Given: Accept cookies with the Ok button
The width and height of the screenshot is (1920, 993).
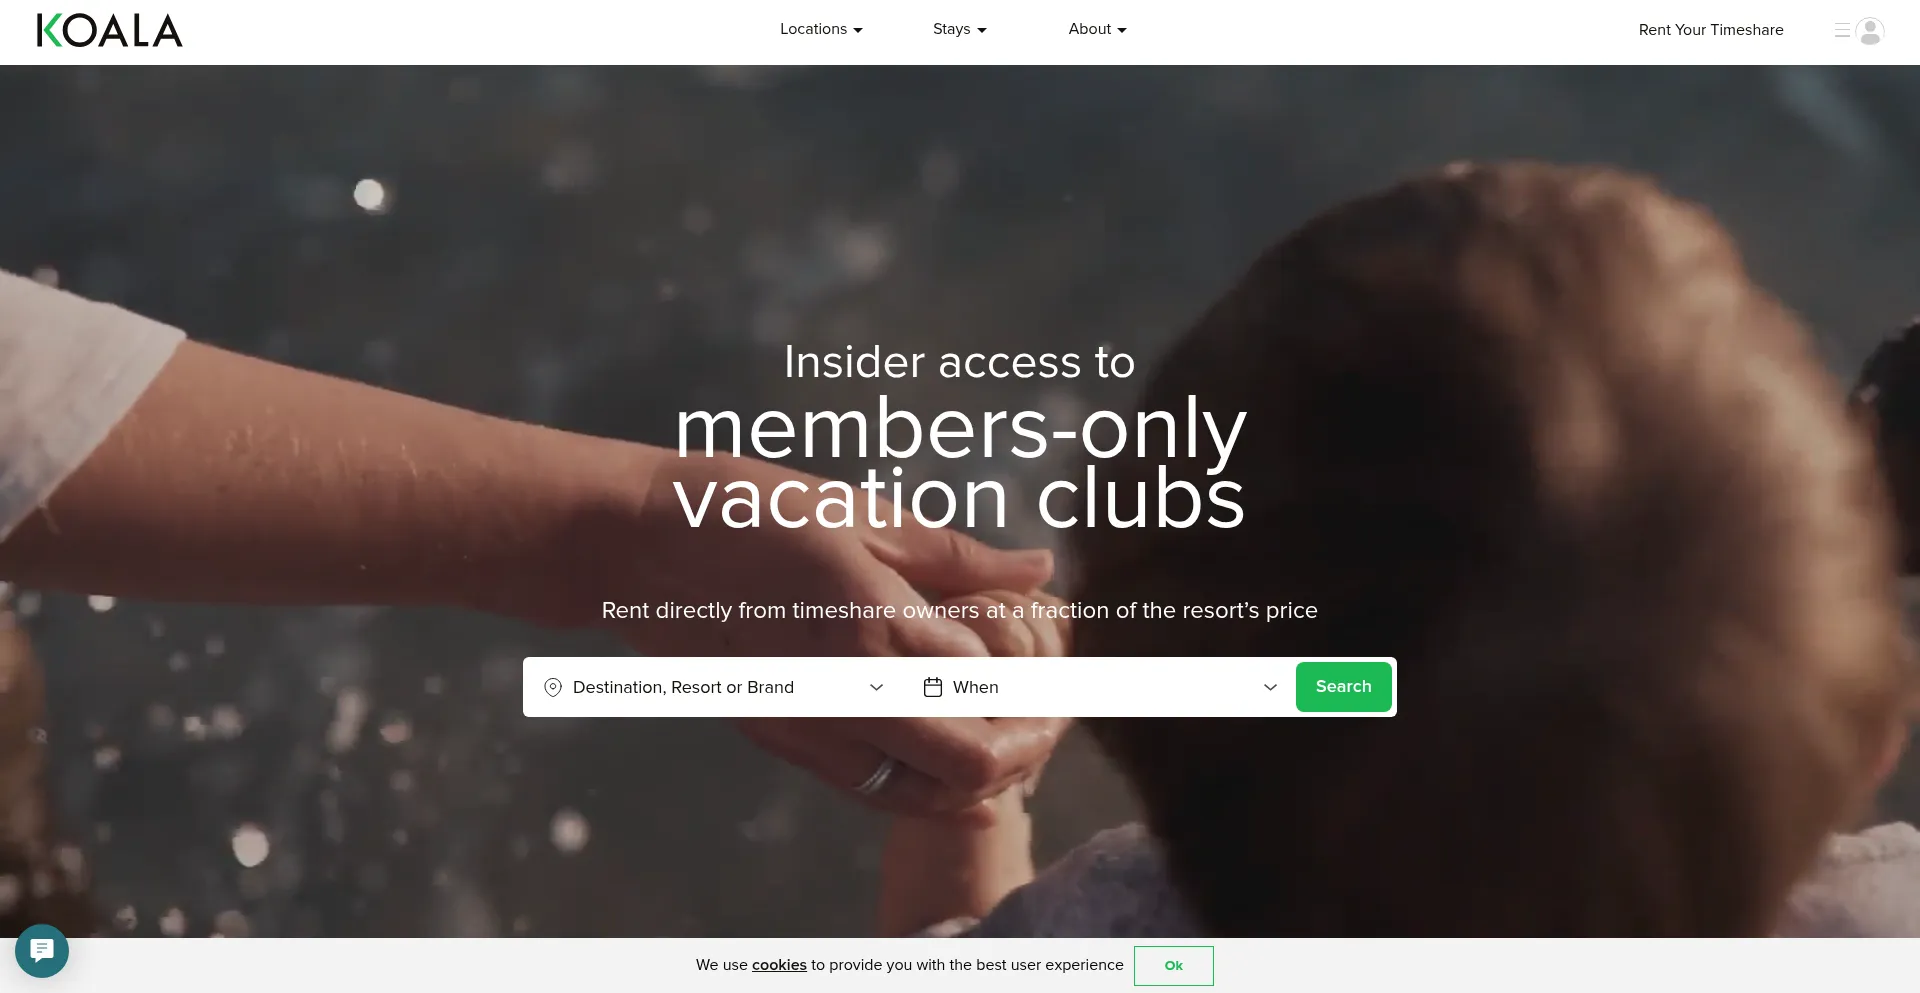Looking at the screenshot, I should (x=1174, y=966).
